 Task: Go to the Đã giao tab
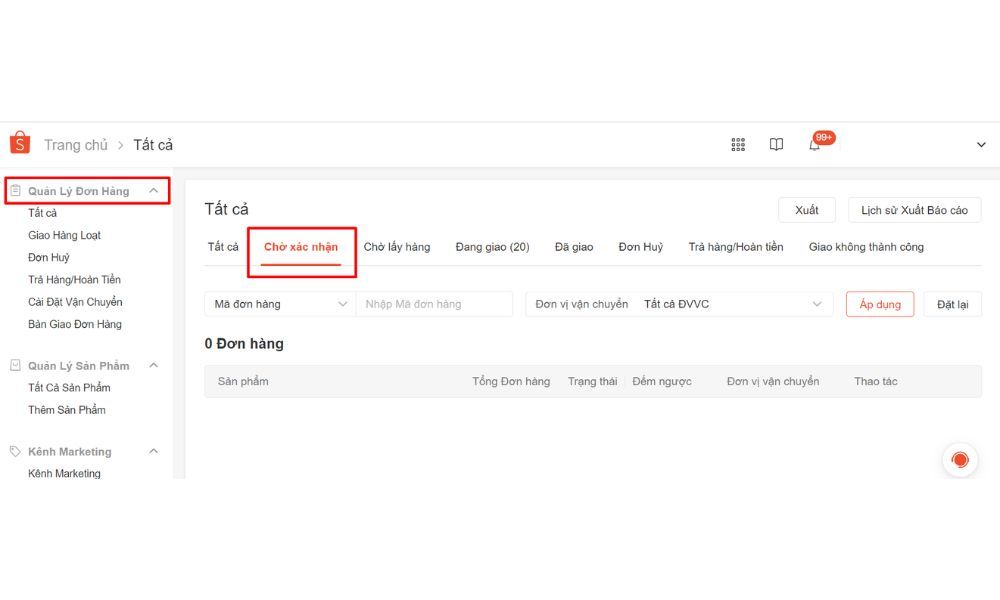[574, 247]
